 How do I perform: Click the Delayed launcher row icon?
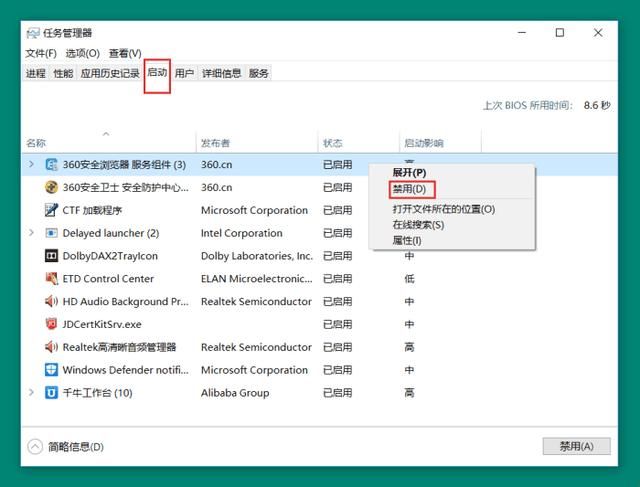click(x=51, y=233)
